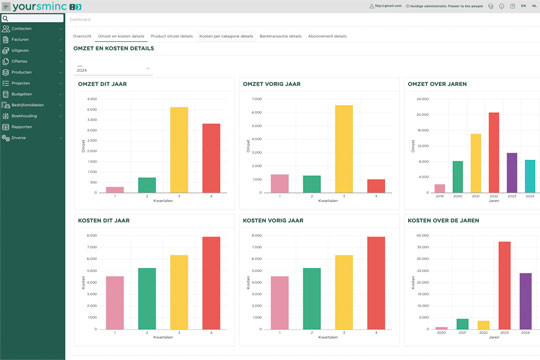Expand the Producten menu chevron
Image resolution: width=540 pixels, height=360 pixels.
click(x=61, y=72)
